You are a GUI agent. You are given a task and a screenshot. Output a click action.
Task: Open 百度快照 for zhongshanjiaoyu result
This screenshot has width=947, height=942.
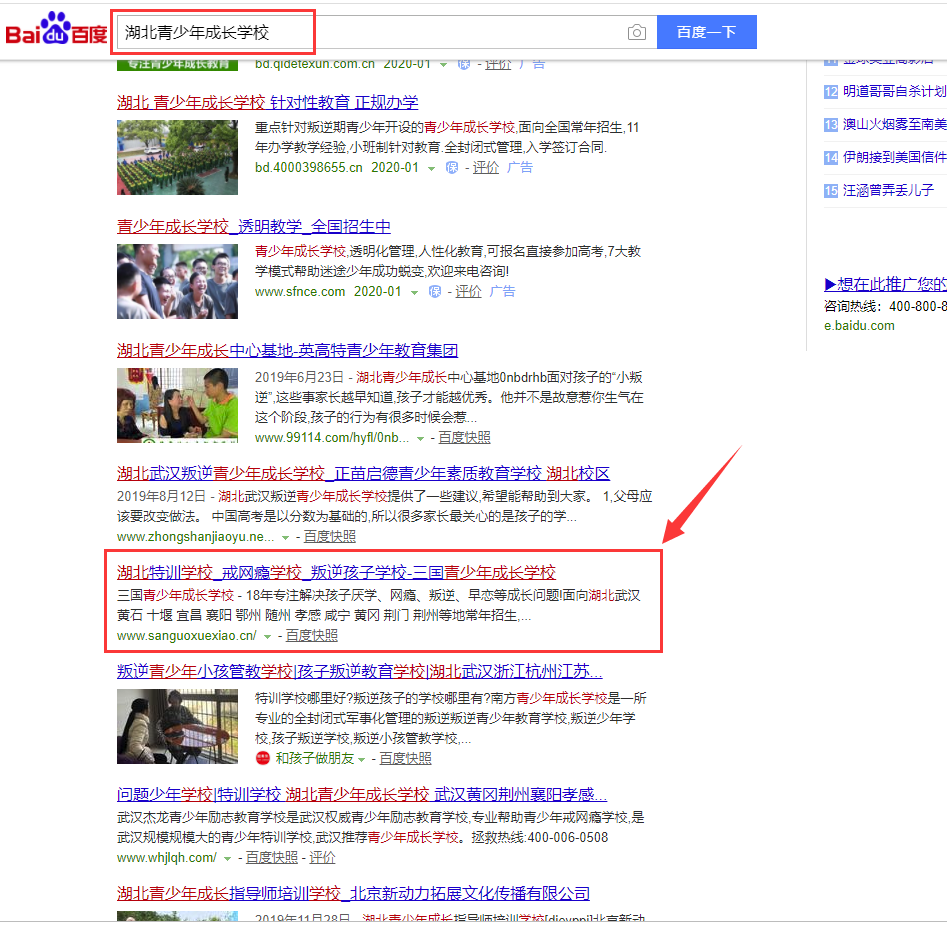click(330, 536)
